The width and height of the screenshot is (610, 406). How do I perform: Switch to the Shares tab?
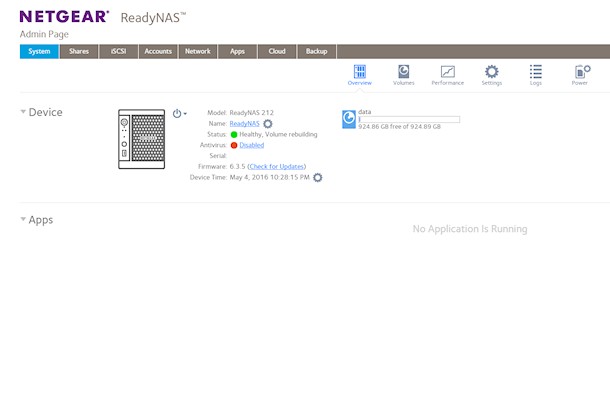[x=78, y=51]
